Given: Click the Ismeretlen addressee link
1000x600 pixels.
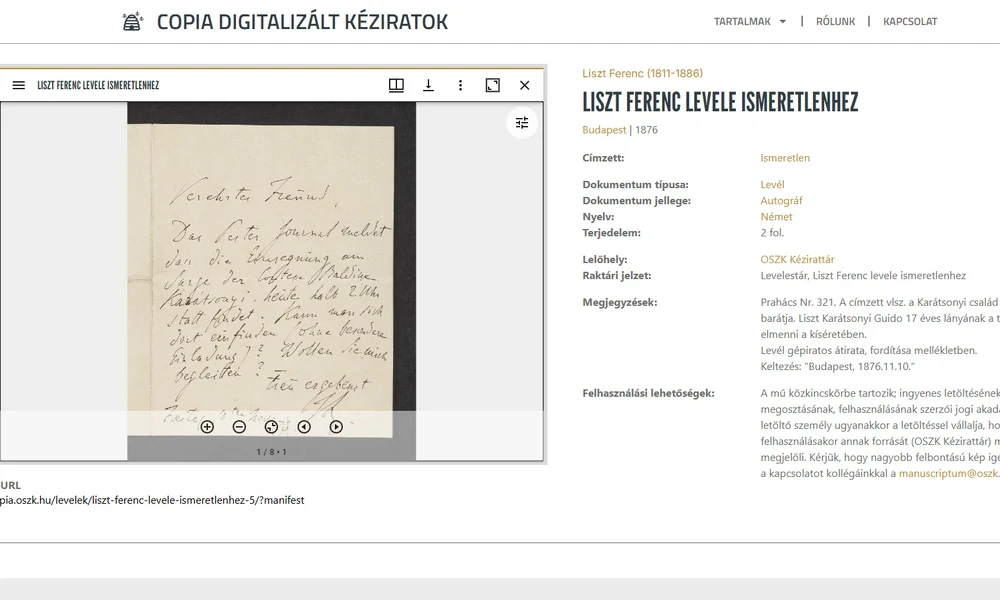Looking at the screenshot, I should [x=785, y=158].
